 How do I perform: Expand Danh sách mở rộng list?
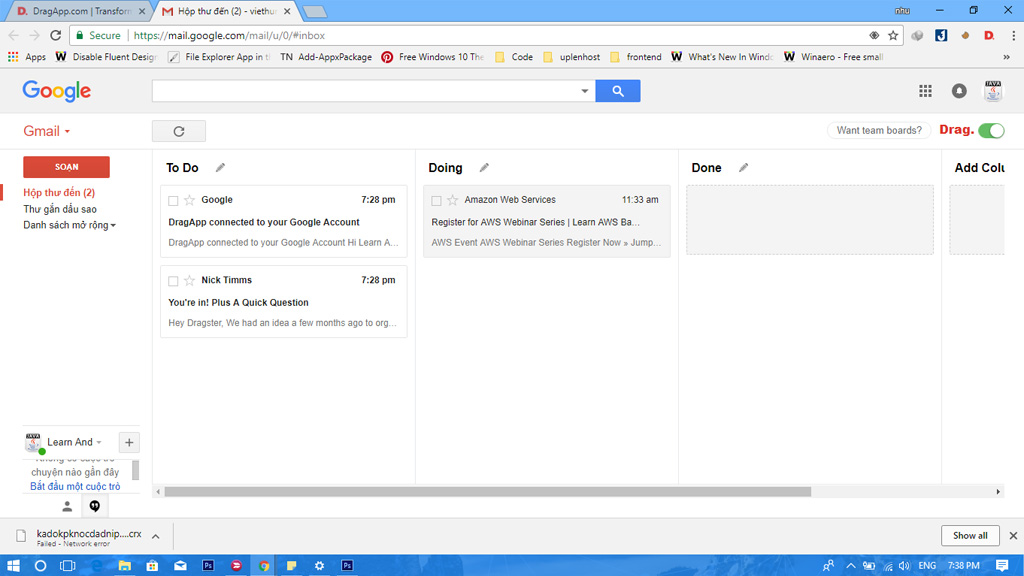click(69, 225)
